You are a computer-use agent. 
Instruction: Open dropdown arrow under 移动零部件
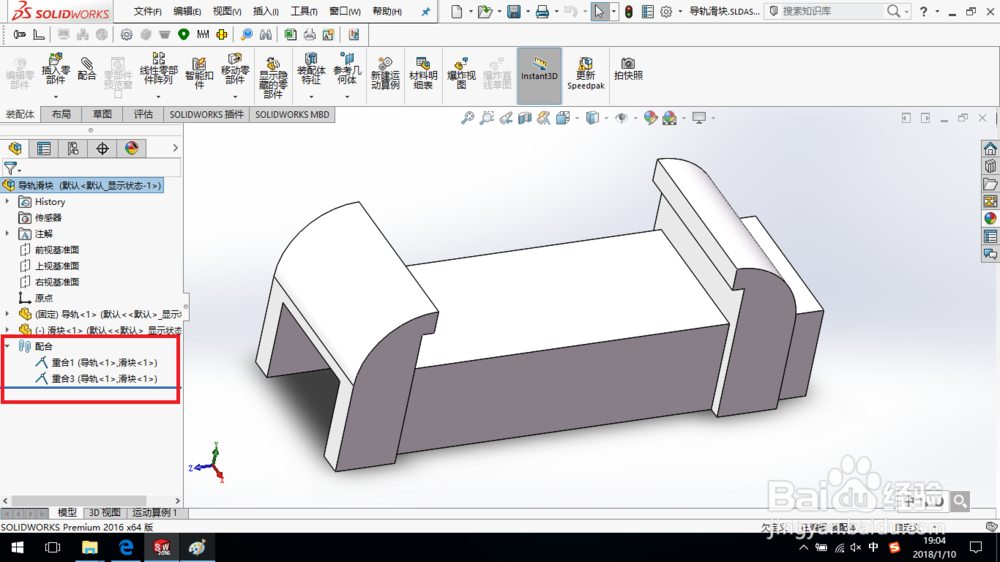pyautogui.click(x=235, y=97)
